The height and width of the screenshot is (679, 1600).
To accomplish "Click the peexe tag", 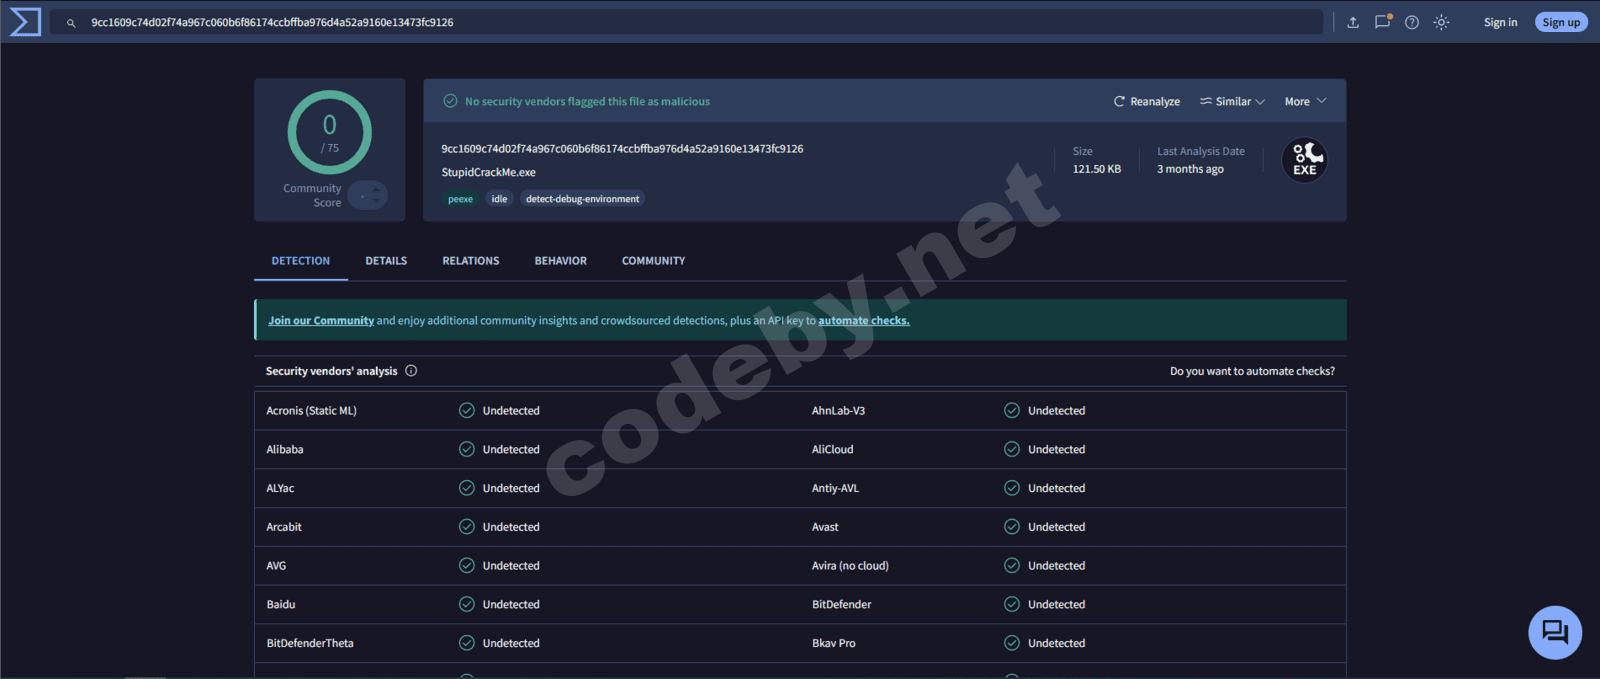I will (x=461, y=199).
